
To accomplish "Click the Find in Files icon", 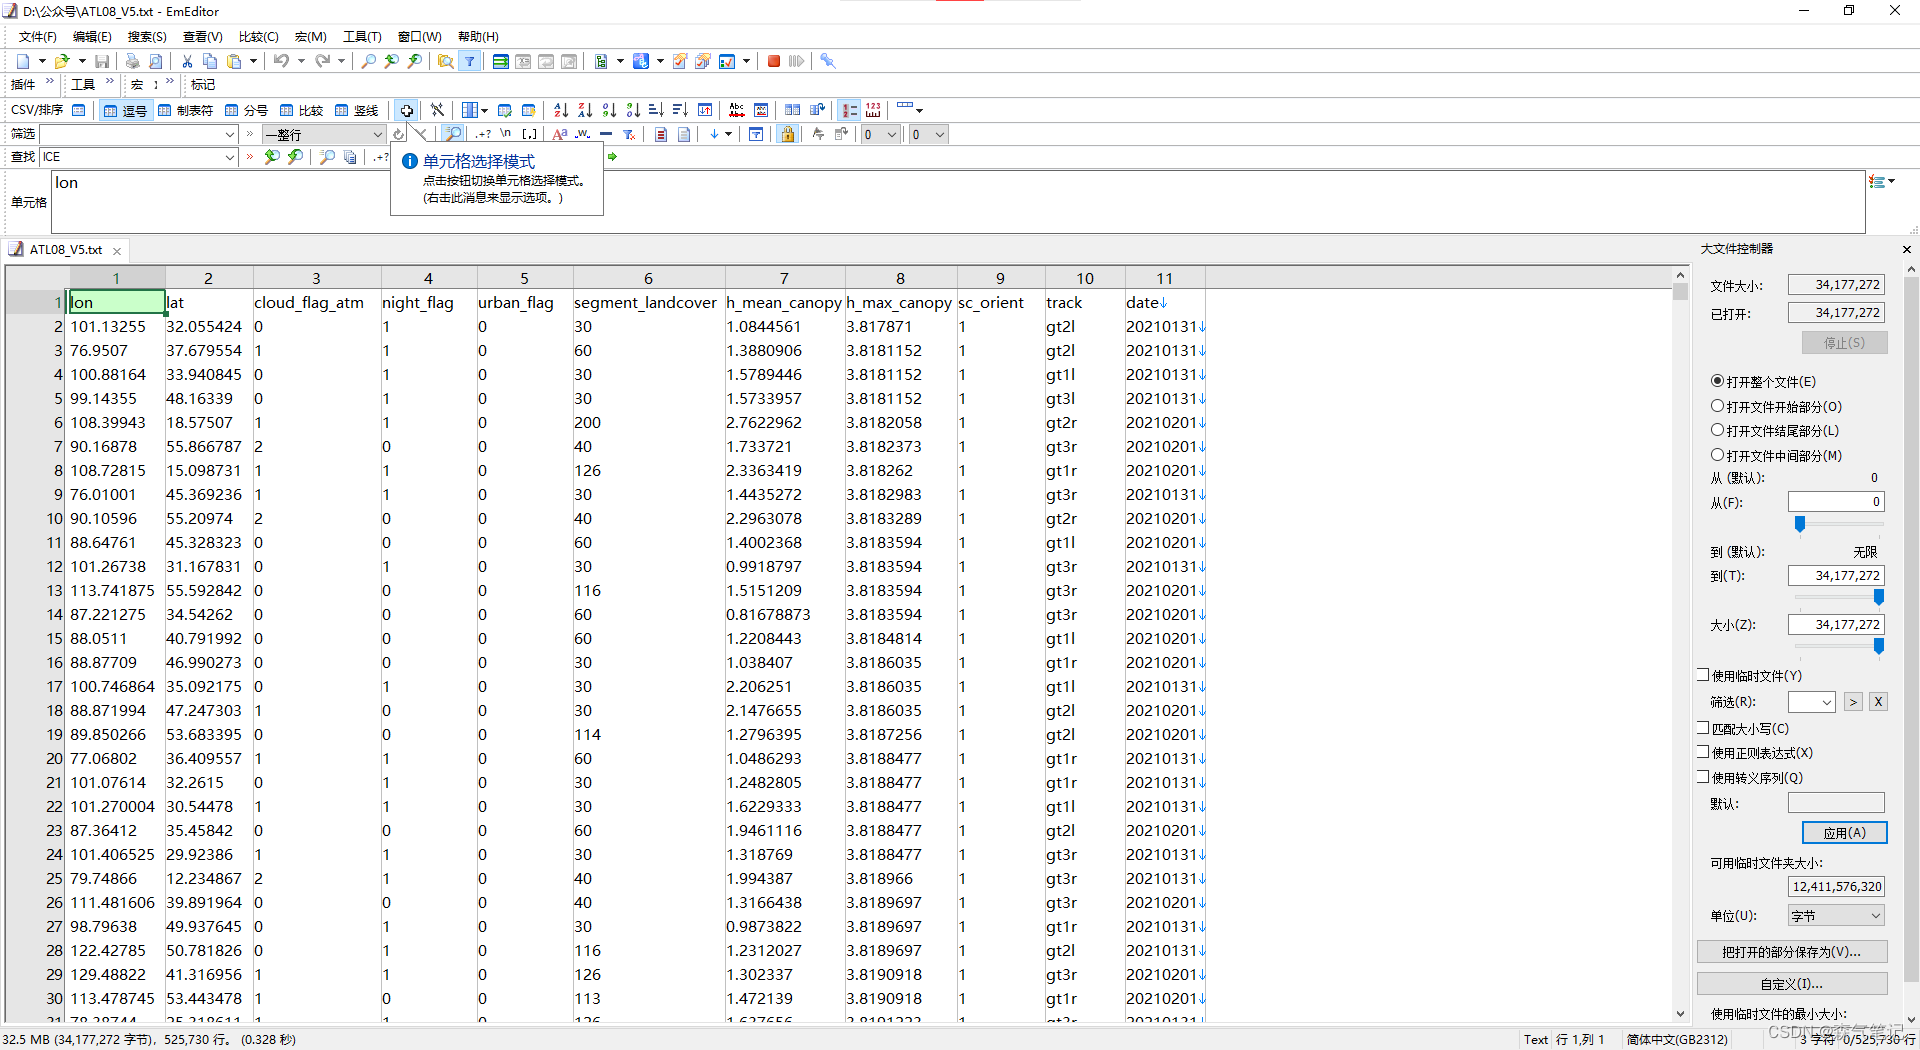I will 446,61.
